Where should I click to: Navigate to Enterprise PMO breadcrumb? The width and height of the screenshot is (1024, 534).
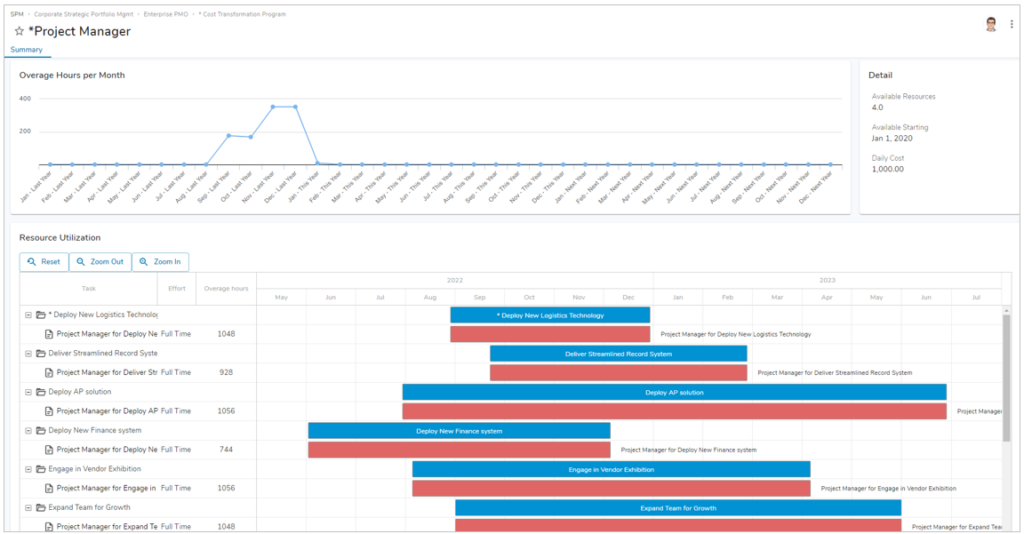tap(166, 14)
